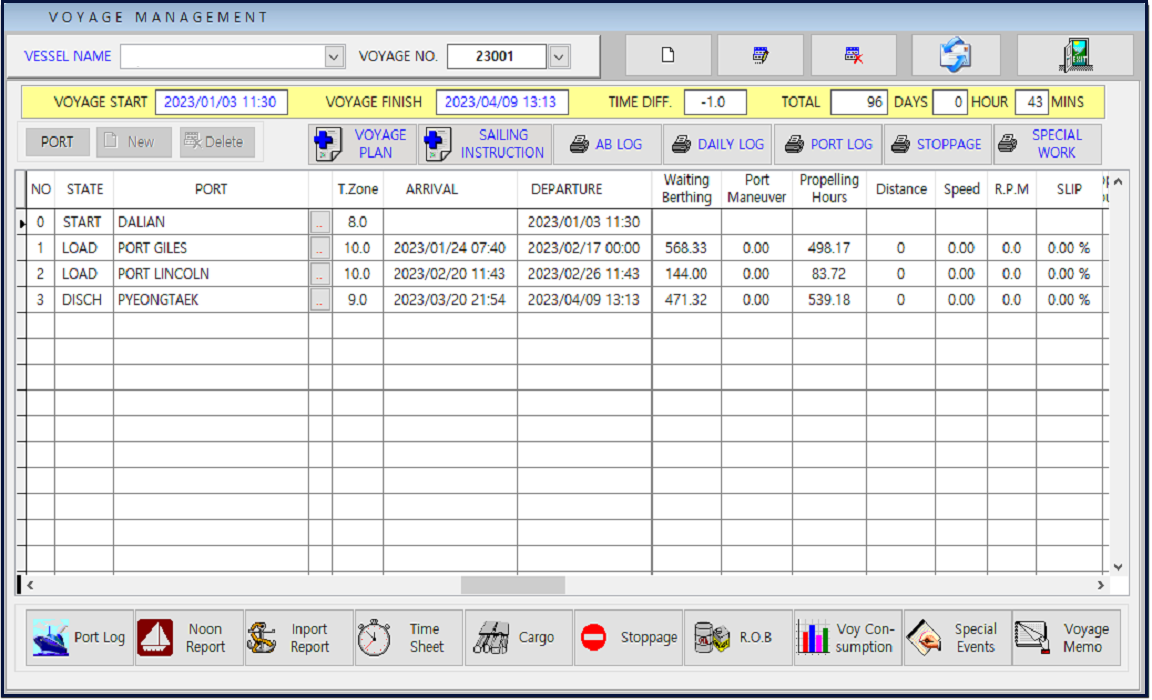The width and height of the screenshot is (1152, 700).
Task: Print the AB Log
Action: tap(607, 144)
